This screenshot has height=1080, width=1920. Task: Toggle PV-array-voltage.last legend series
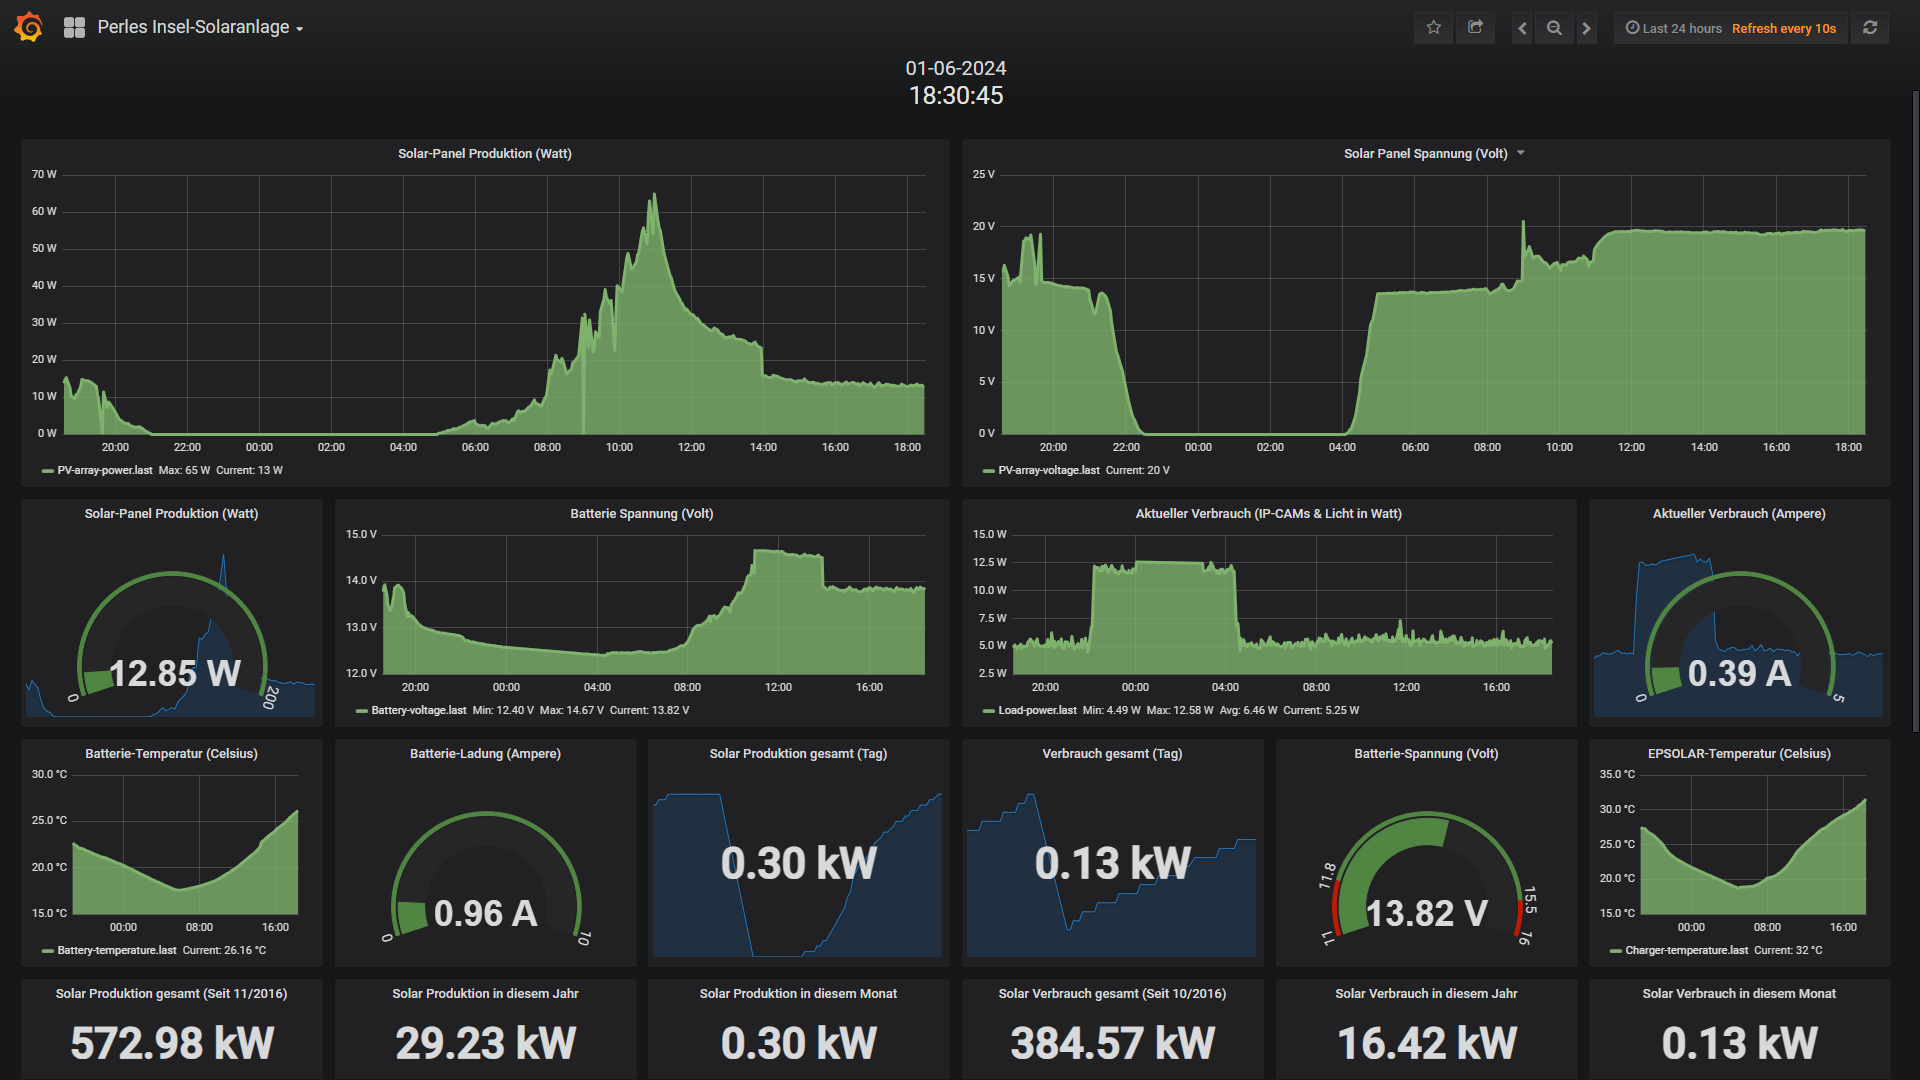click(x=1048, y=470)
